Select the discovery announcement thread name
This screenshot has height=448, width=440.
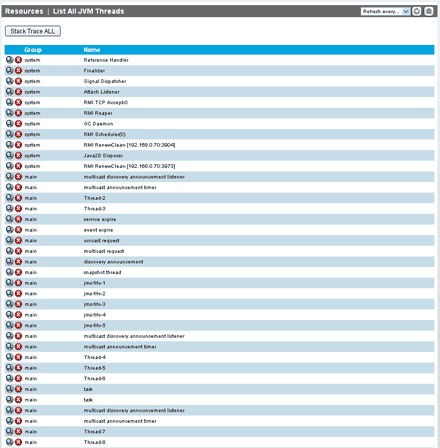[x=113, y=262]
